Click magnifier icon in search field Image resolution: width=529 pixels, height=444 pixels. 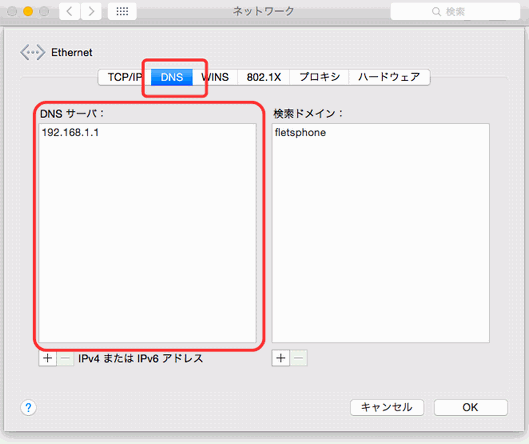click(x=436, y=11)
